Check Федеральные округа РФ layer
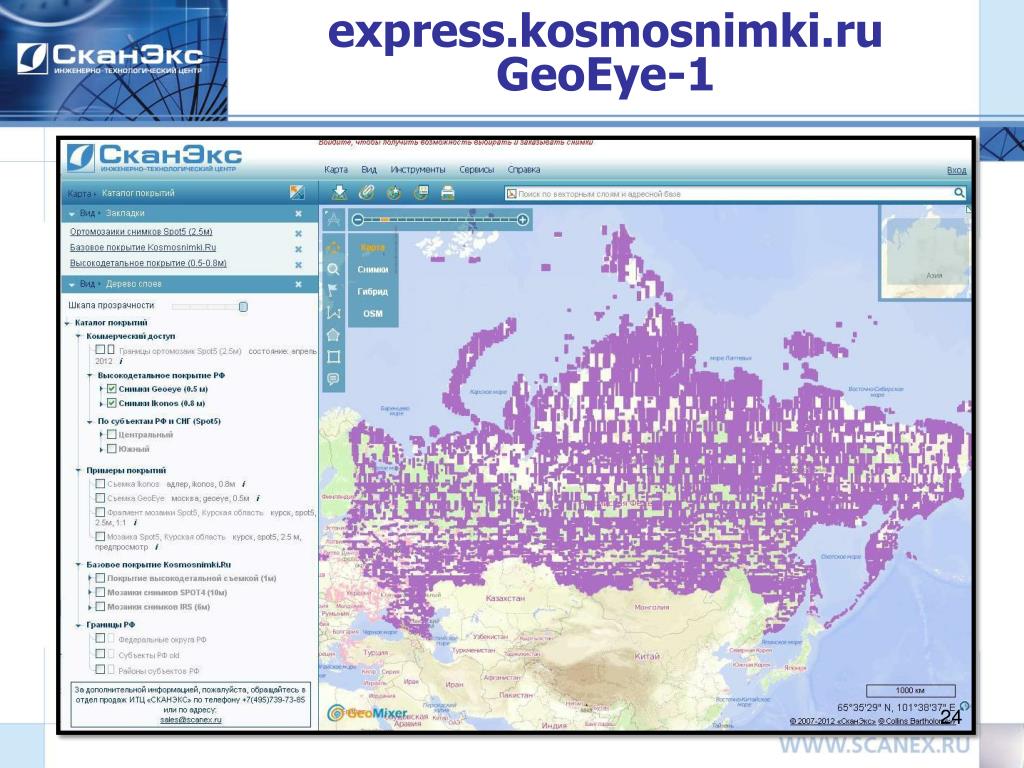The width and height of the screenshot is (1024, 768). tap(100, 639)
